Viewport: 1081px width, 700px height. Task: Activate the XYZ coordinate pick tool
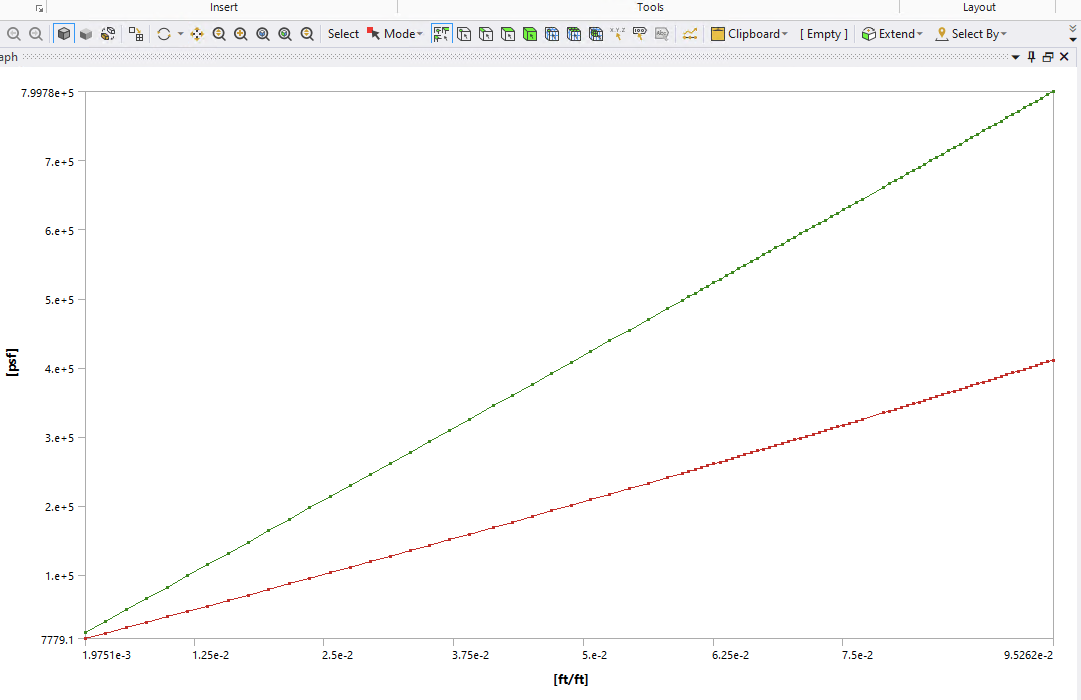click(x=618, y=34)
